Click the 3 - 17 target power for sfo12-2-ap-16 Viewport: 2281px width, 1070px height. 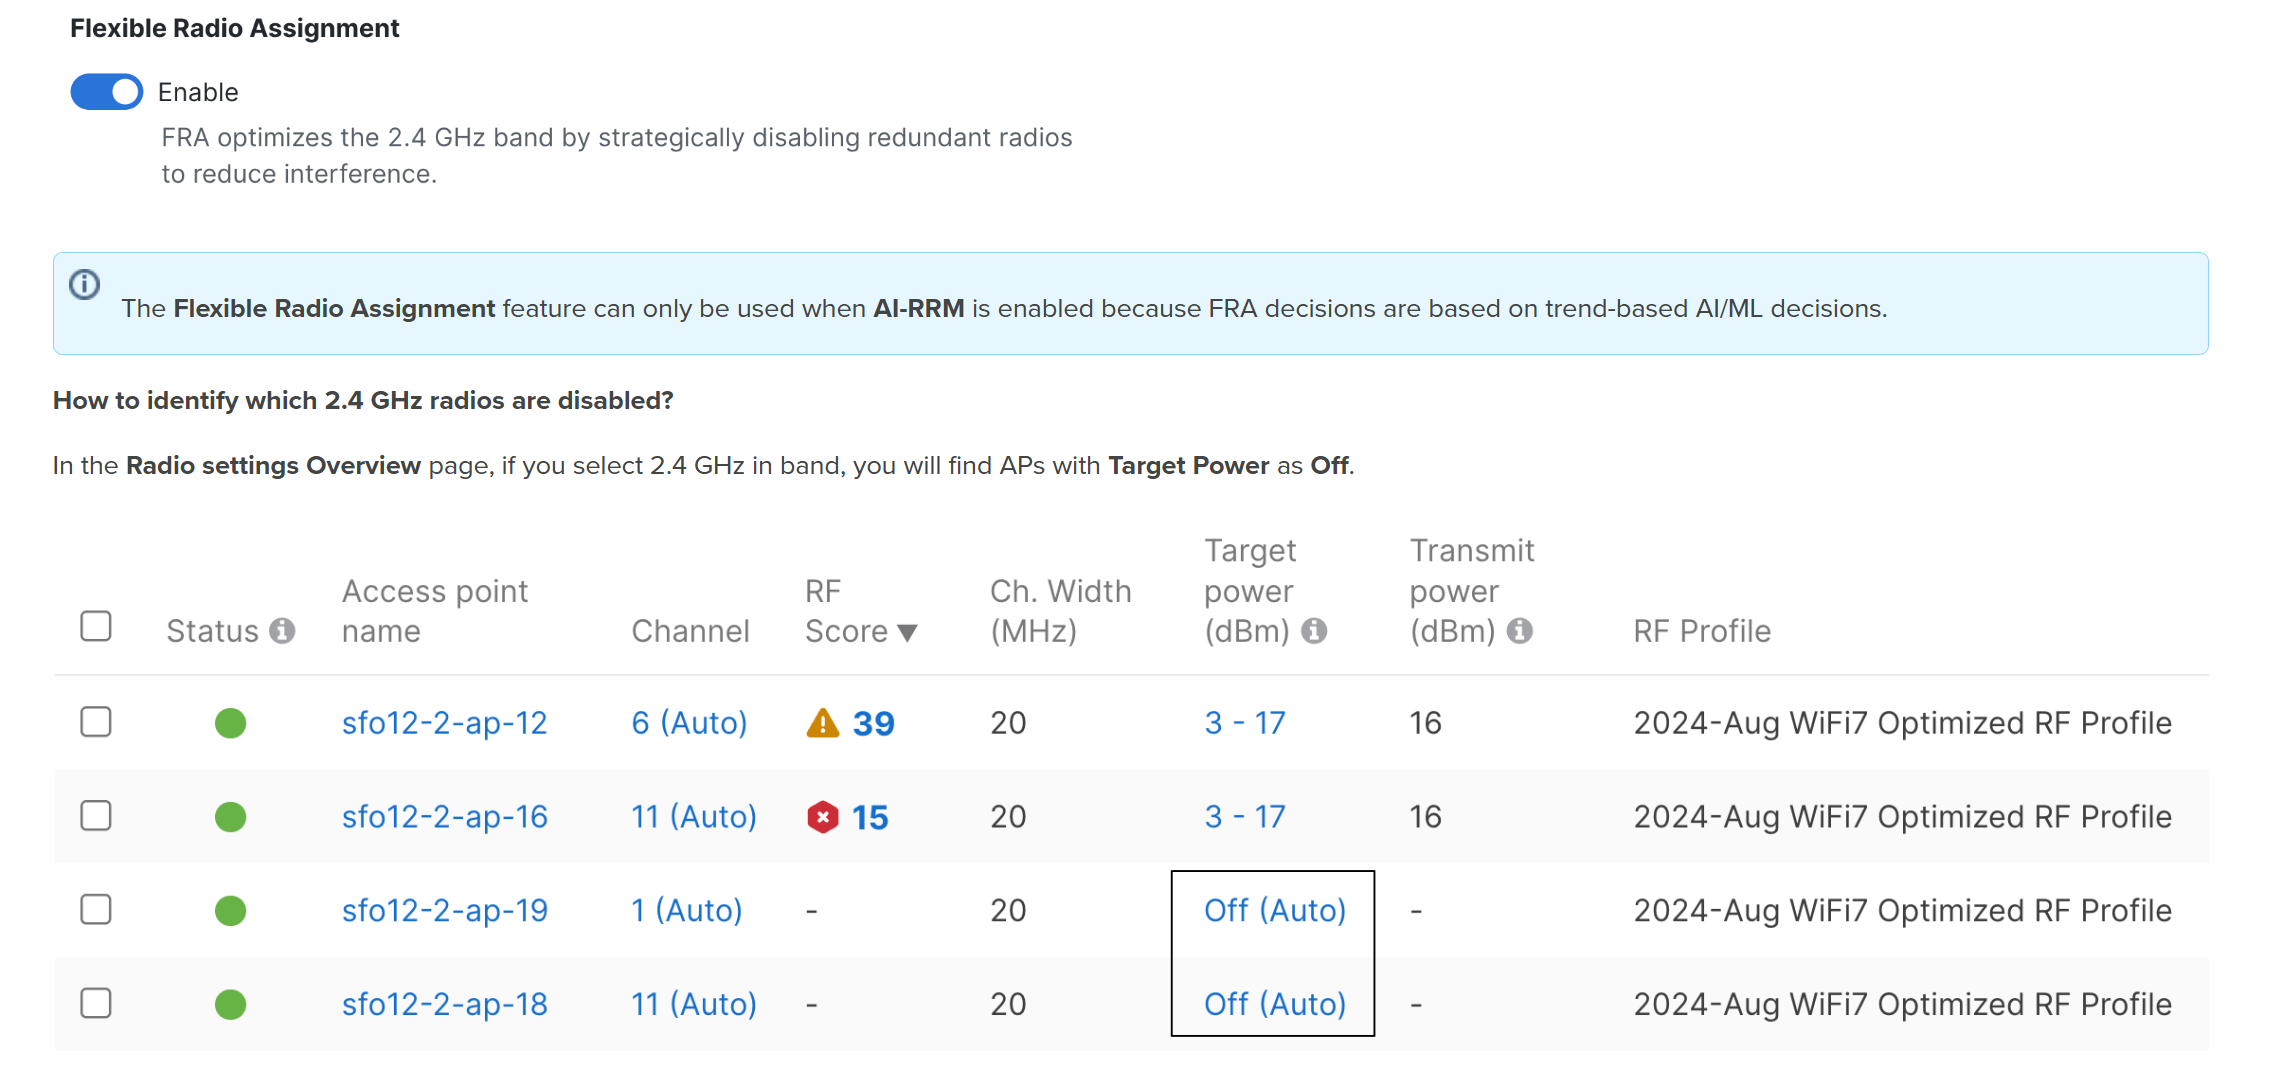[1243, 816]
